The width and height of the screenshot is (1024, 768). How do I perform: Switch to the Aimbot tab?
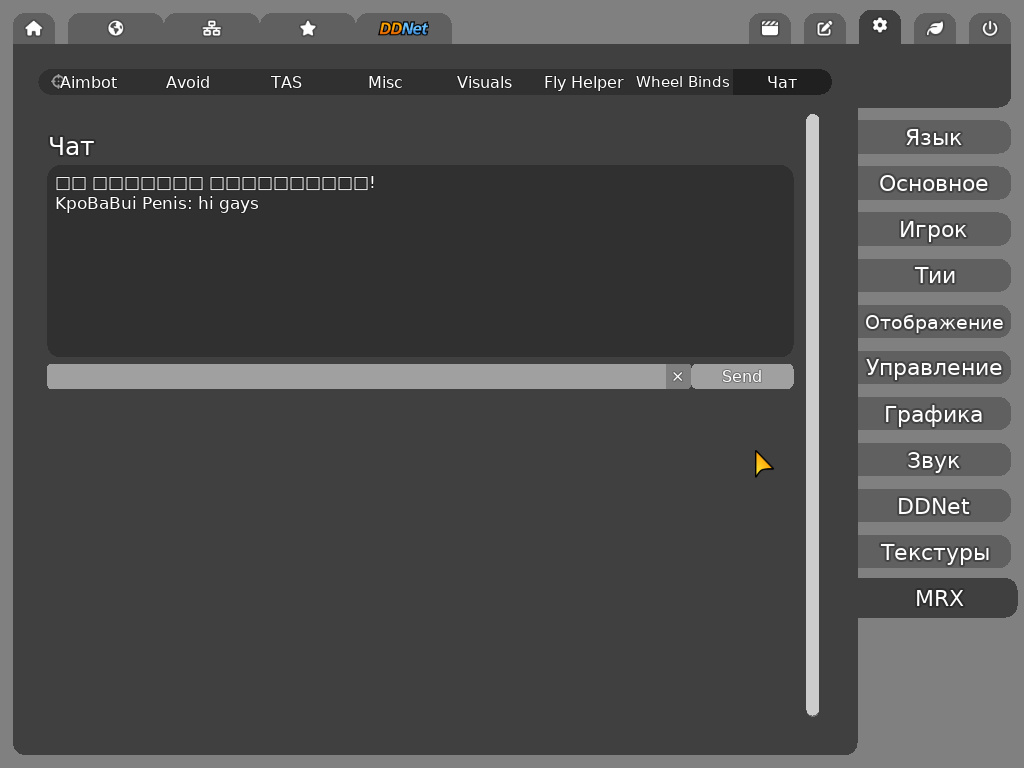click(88, 82)
